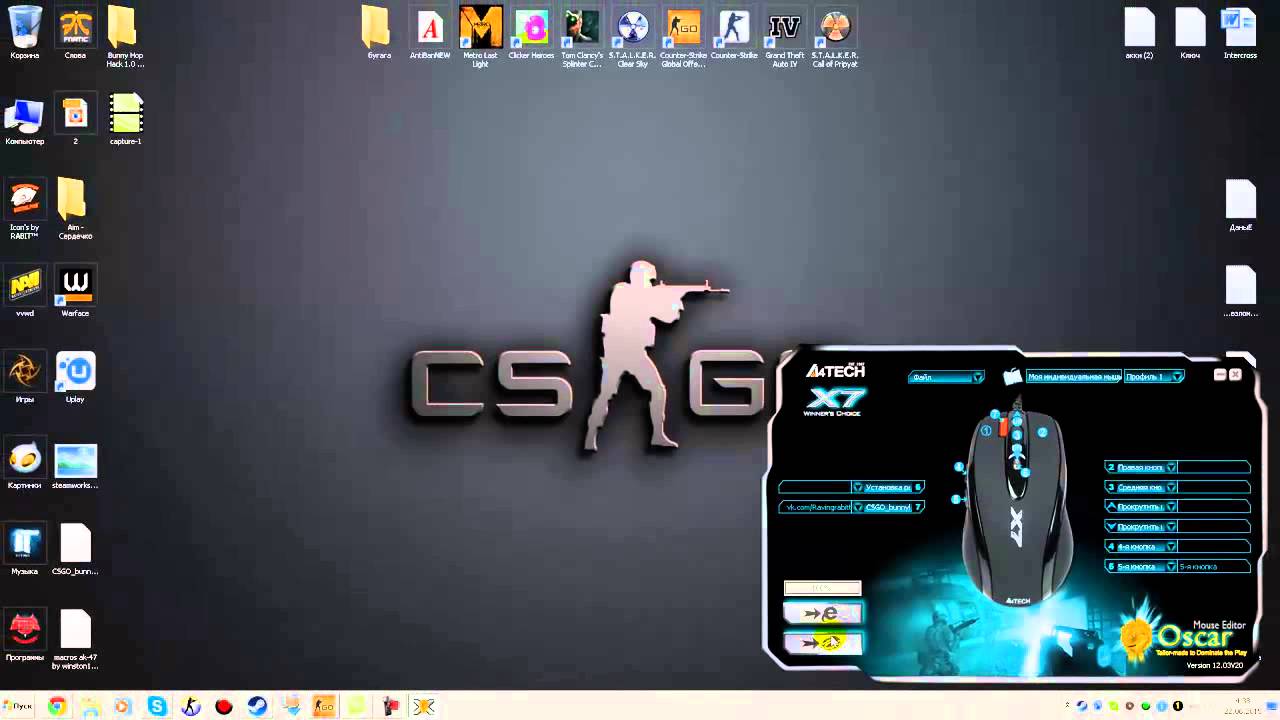Click the profile name field Моя индивидуальная мышь
The width and height of the screenshot is (1280, 720).
click(x=1074, y=377)
